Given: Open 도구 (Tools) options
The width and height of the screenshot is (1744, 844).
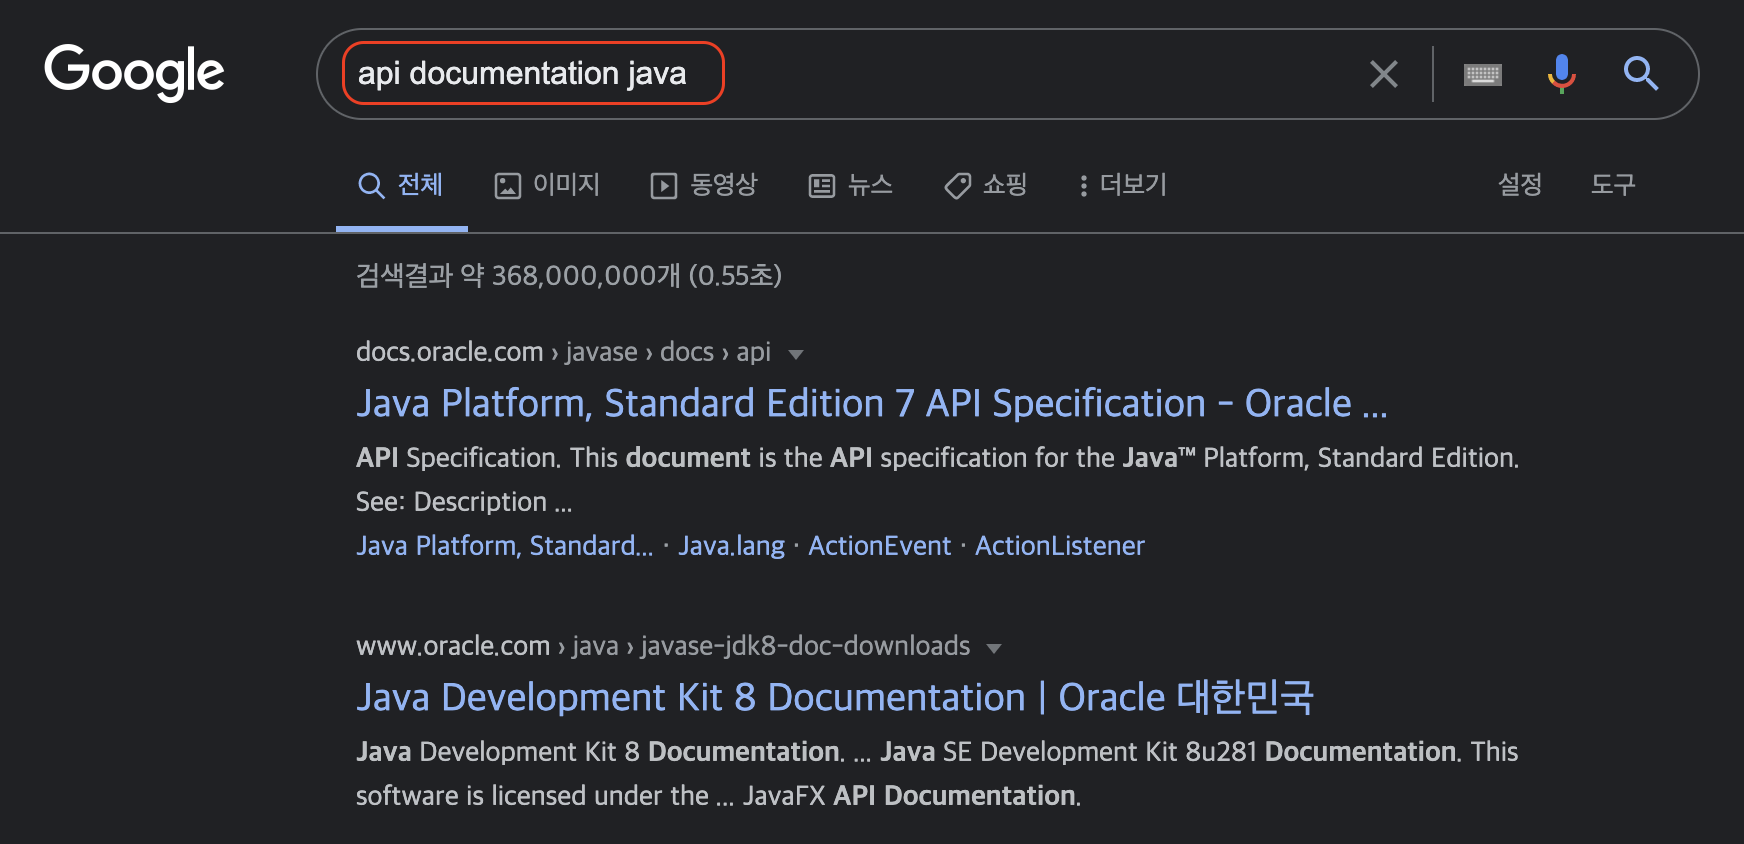Looking at the screenshot, I should [1613, 185].
